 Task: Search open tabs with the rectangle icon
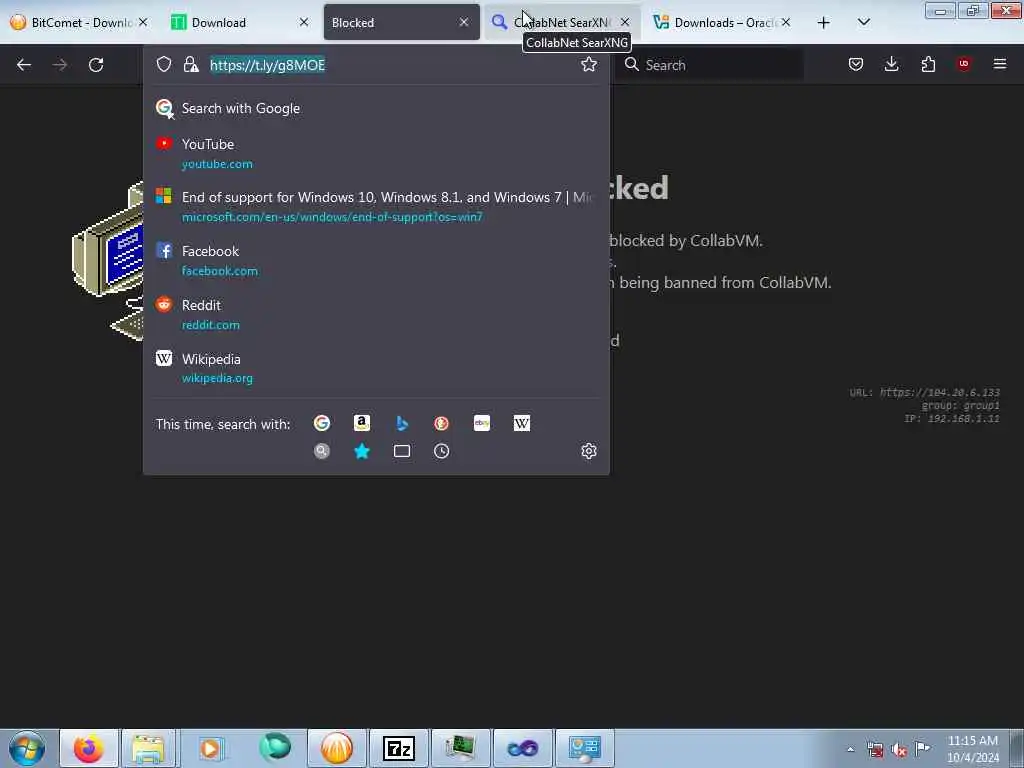[x=402, y=451]
